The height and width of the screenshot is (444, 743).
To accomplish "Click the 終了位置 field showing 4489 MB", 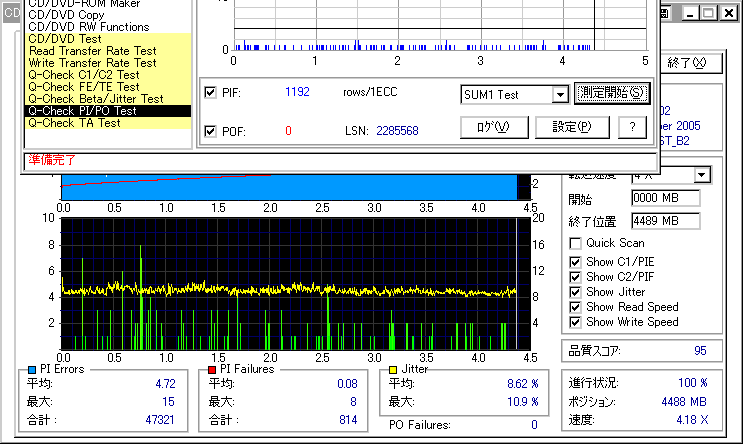I will [664, 220].
